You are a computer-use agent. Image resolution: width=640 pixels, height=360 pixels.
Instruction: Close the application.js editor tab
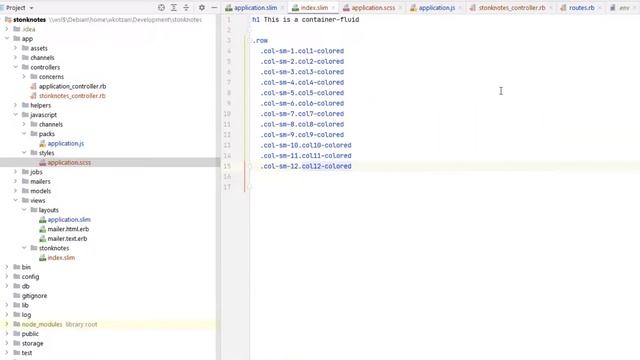point(460,8)
